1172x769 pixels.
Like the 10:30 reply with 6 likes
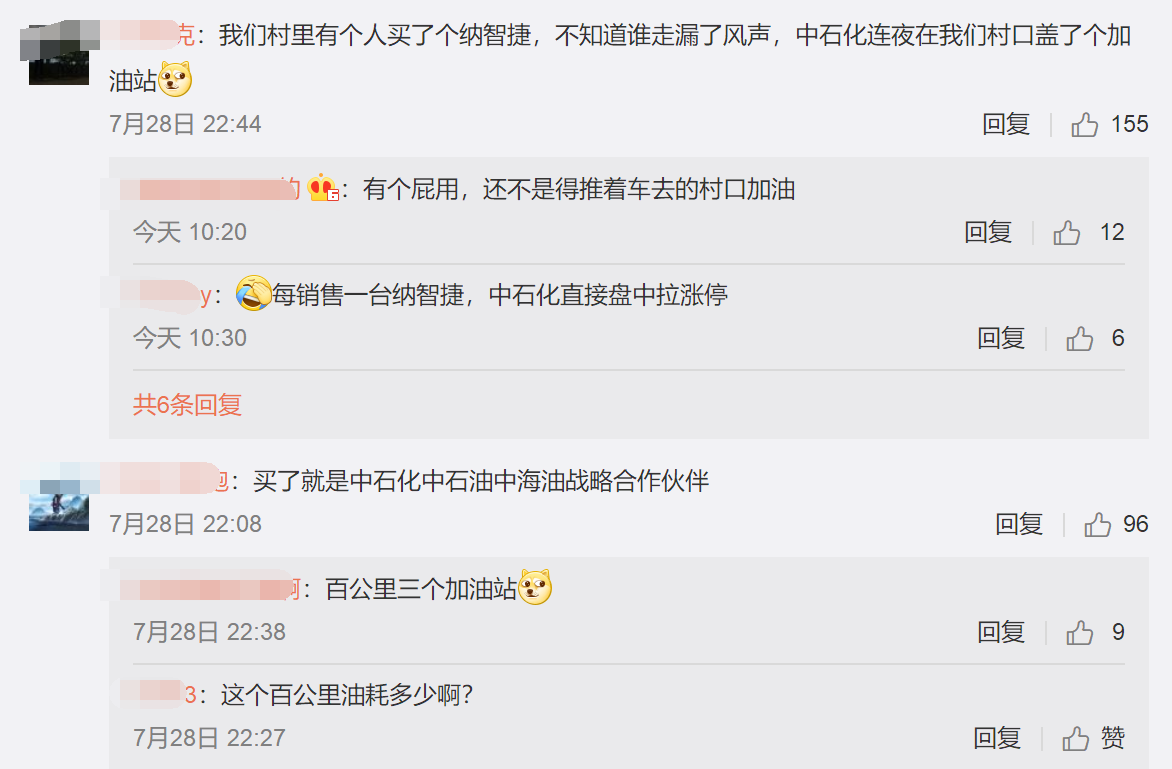tap(1079, 339)
